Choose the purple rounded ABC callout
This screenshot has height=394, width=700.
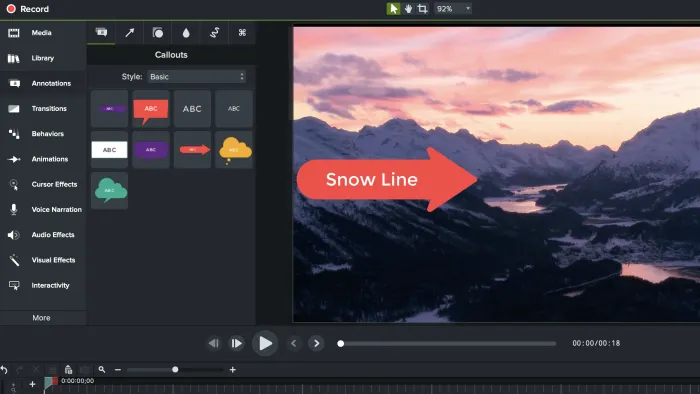151,150
